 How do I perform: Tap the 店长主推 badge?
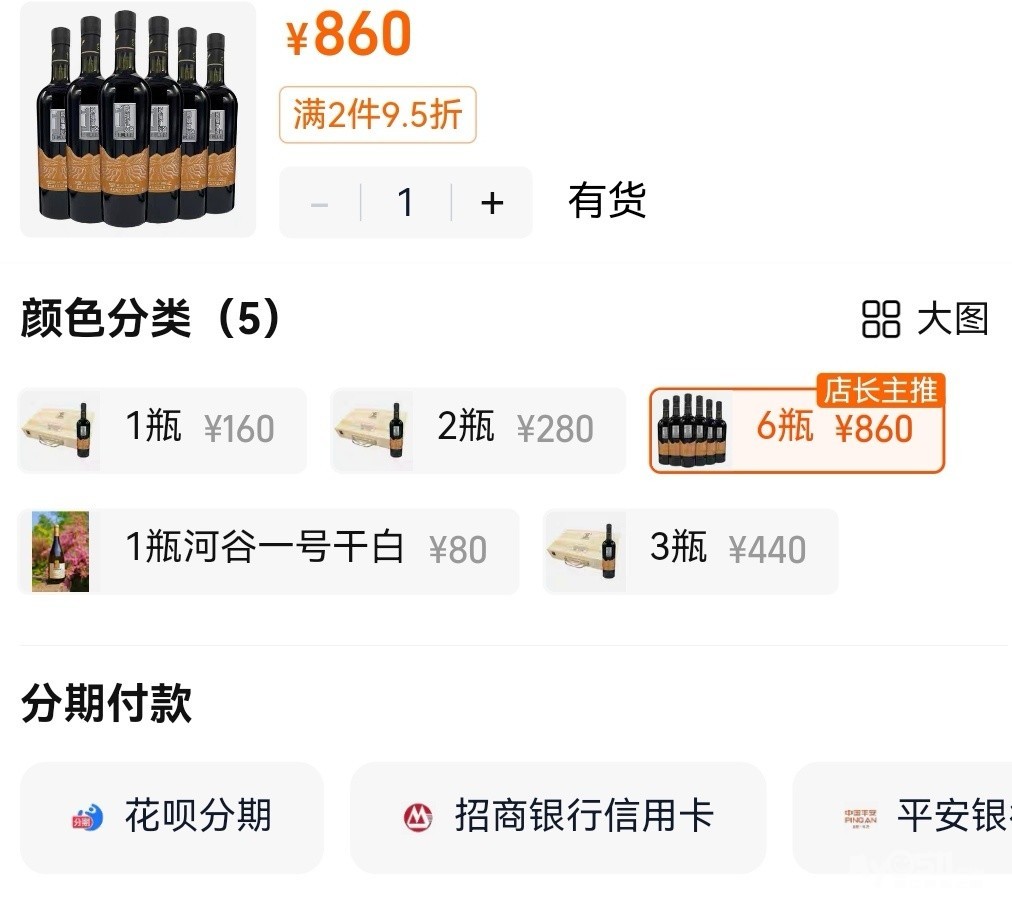click(x=881, y=390)
